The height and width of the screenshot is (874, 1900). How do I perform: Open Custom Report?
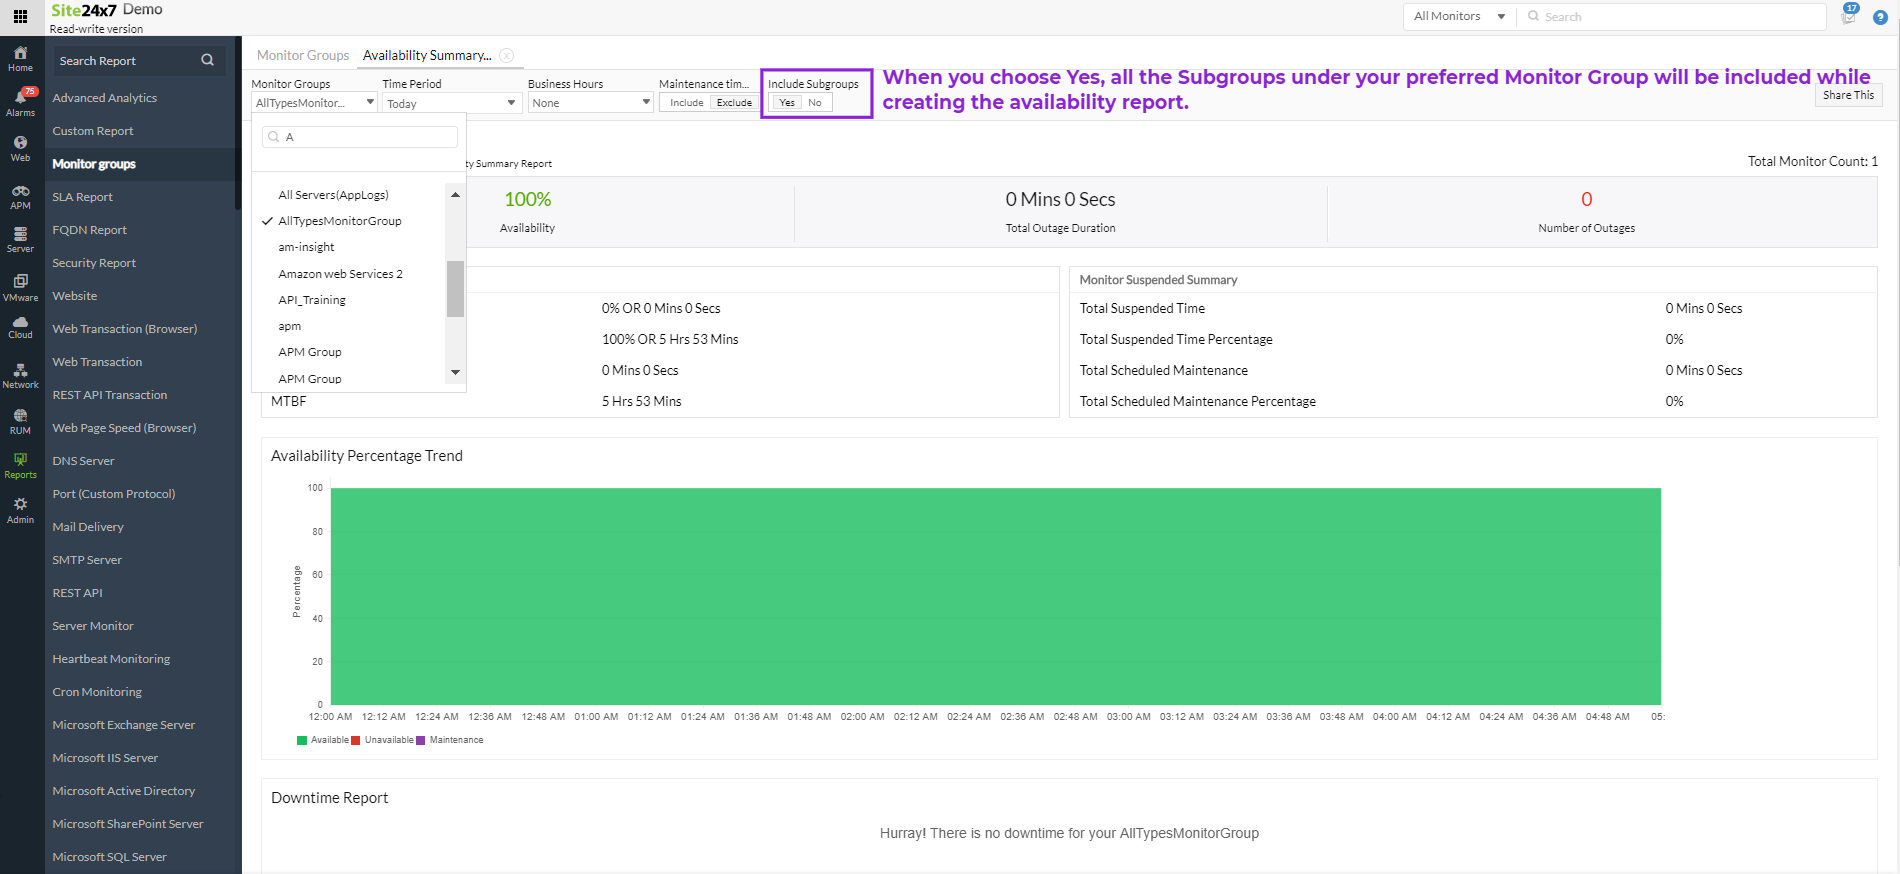[x=93, y=131]
